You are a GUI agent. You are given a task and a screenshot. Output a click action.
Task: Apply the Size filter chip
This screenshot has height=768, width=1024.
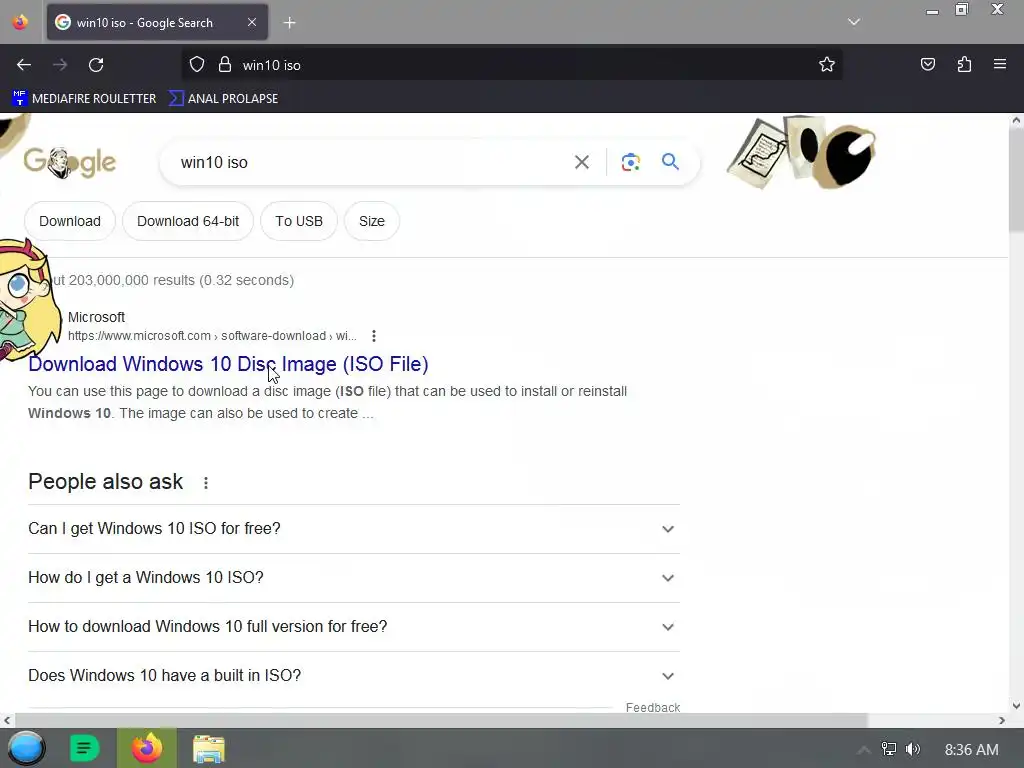tap(372, 221)
